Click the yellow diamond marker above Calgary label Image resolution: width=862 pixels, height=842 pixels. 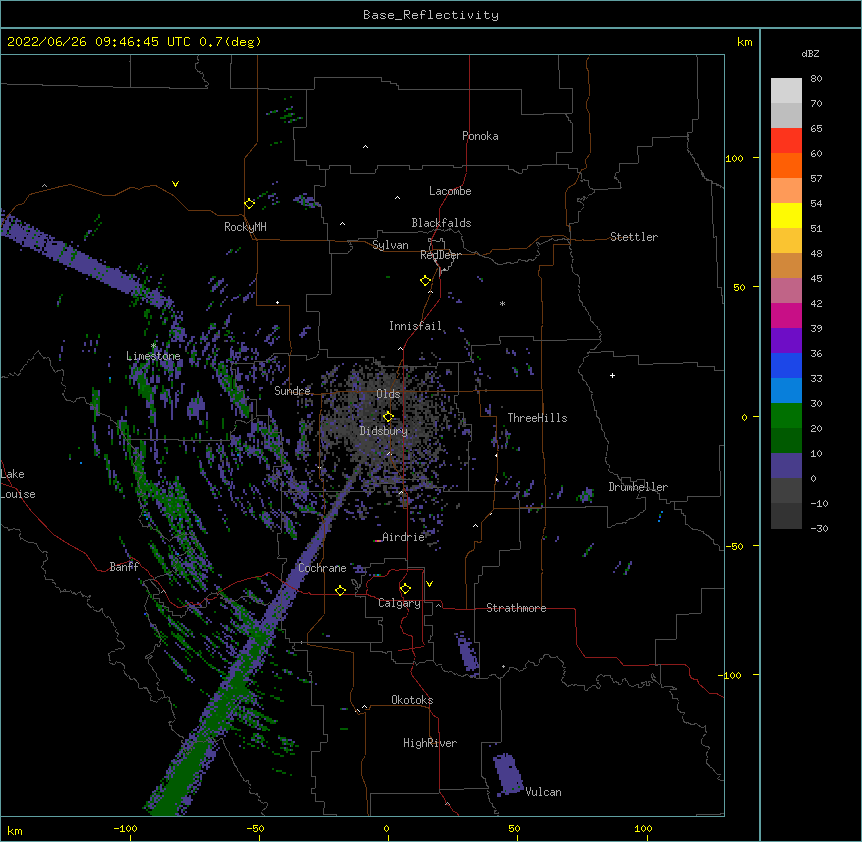pos(405,589)
